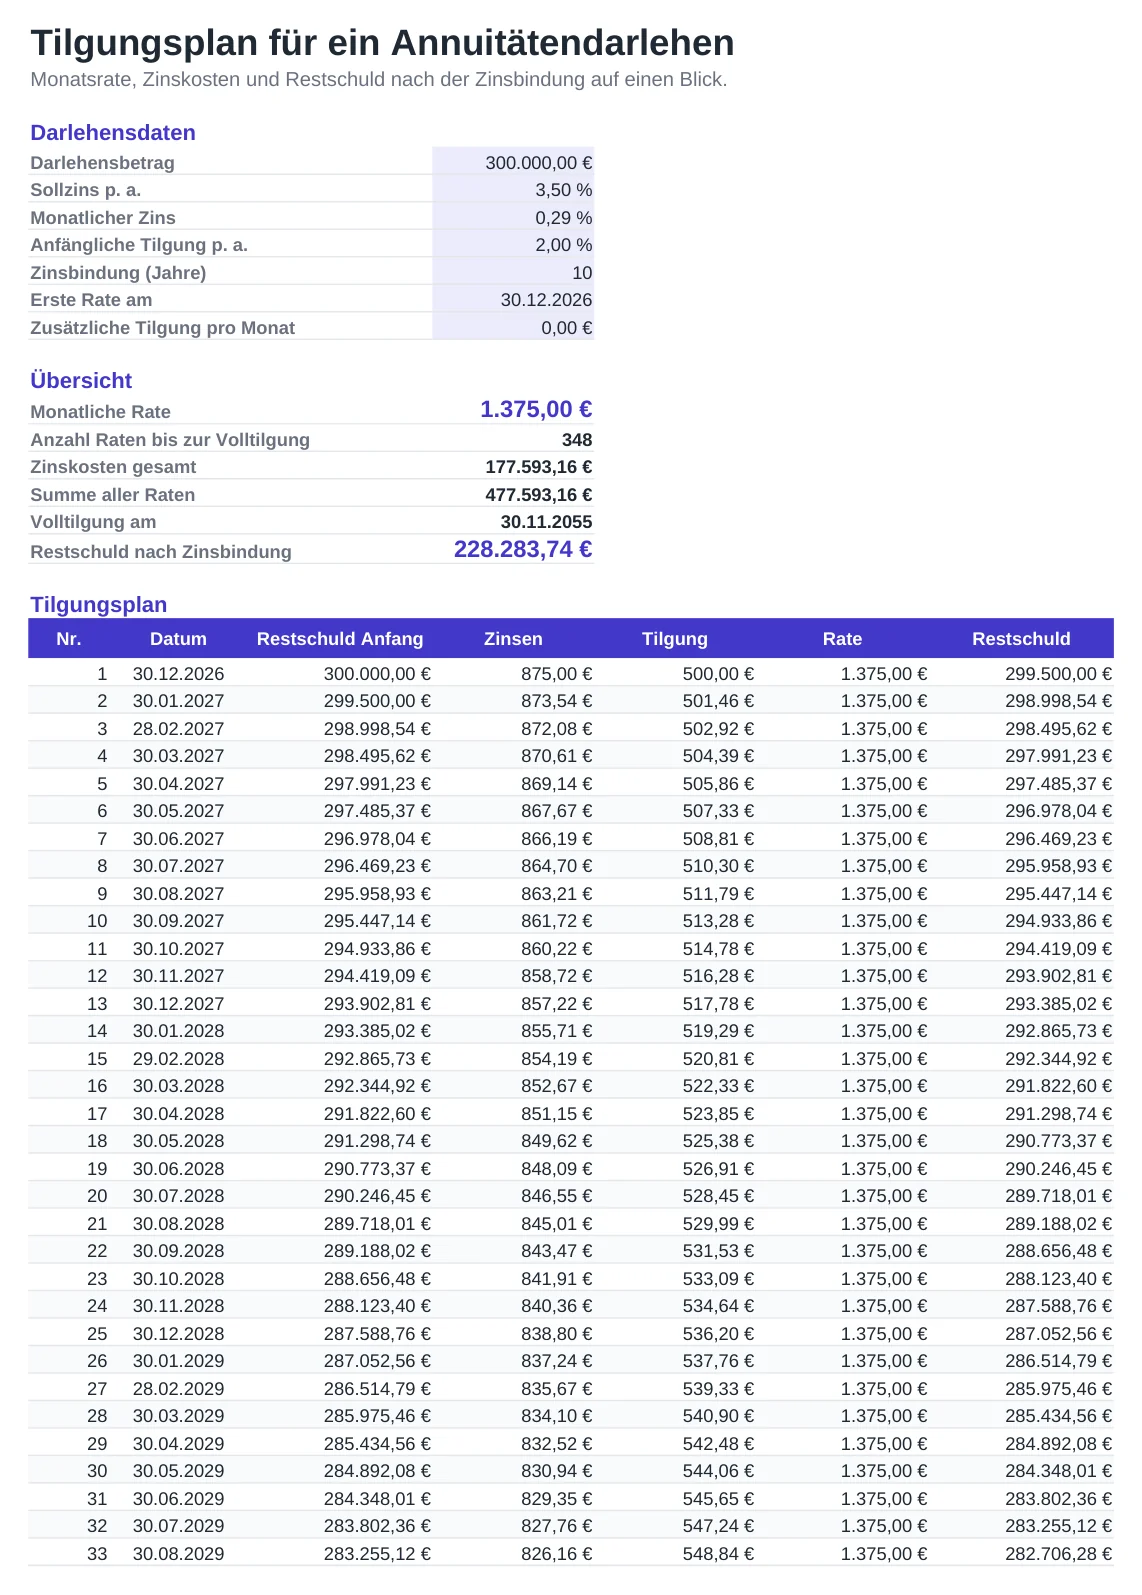Click the title Tilgungsplan für ein Annuitätendarlehen

coord(382,43)
